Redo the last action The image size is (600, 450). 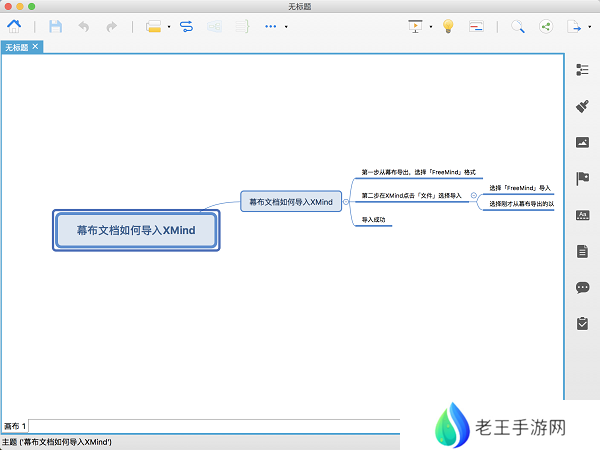[111, 27]
